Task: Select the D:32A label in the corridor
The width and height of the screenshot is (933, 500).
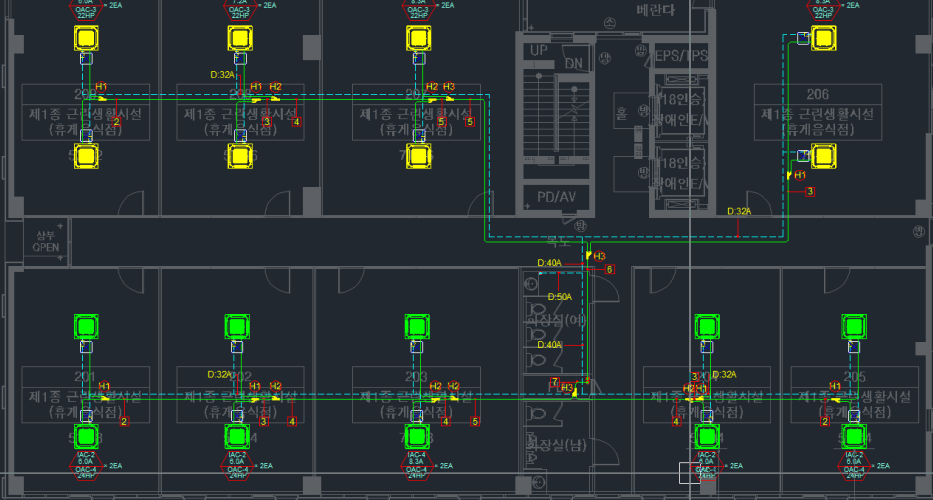Action: point(738,211)
